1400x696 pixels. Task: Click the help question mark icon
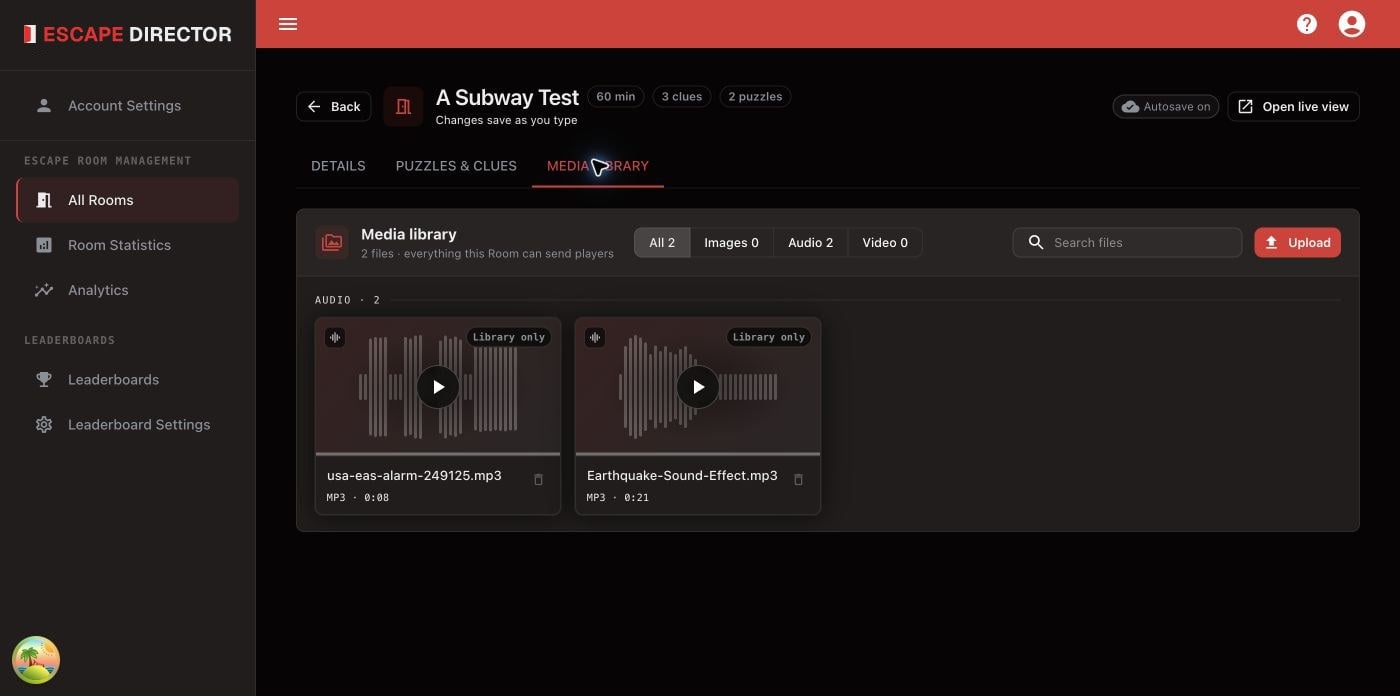coord(1307,24)
